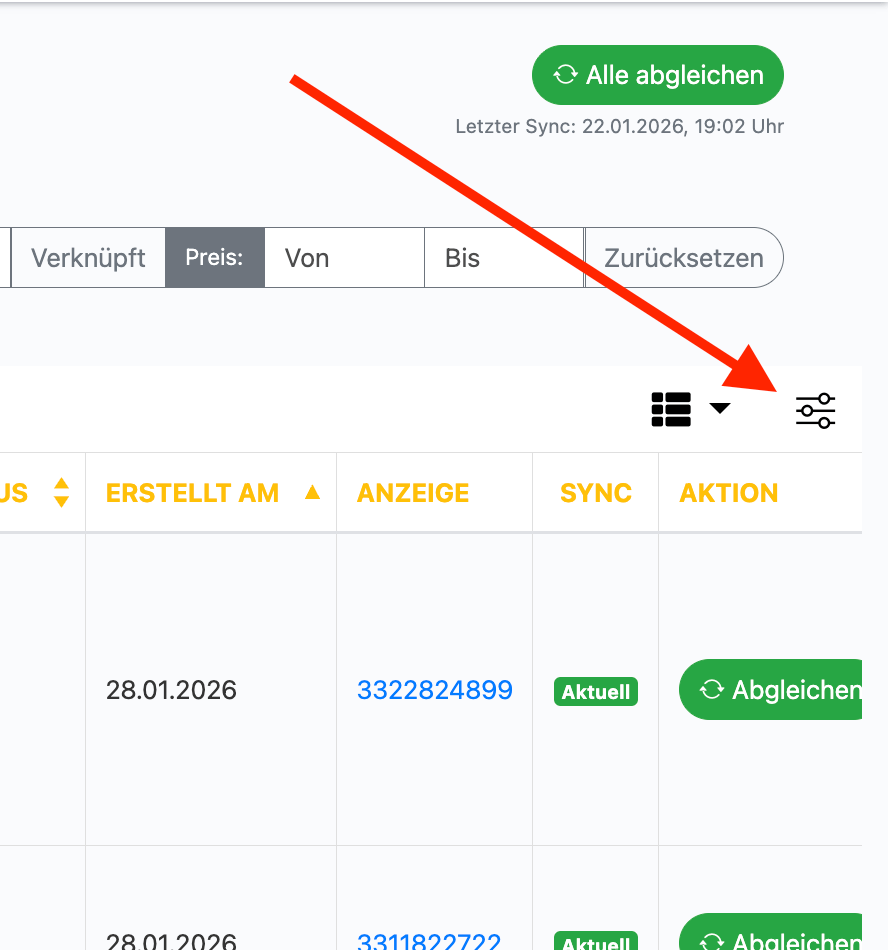This screenshot has width=888, height=950.
Task: Click the Sync column header
Action: 596,493
